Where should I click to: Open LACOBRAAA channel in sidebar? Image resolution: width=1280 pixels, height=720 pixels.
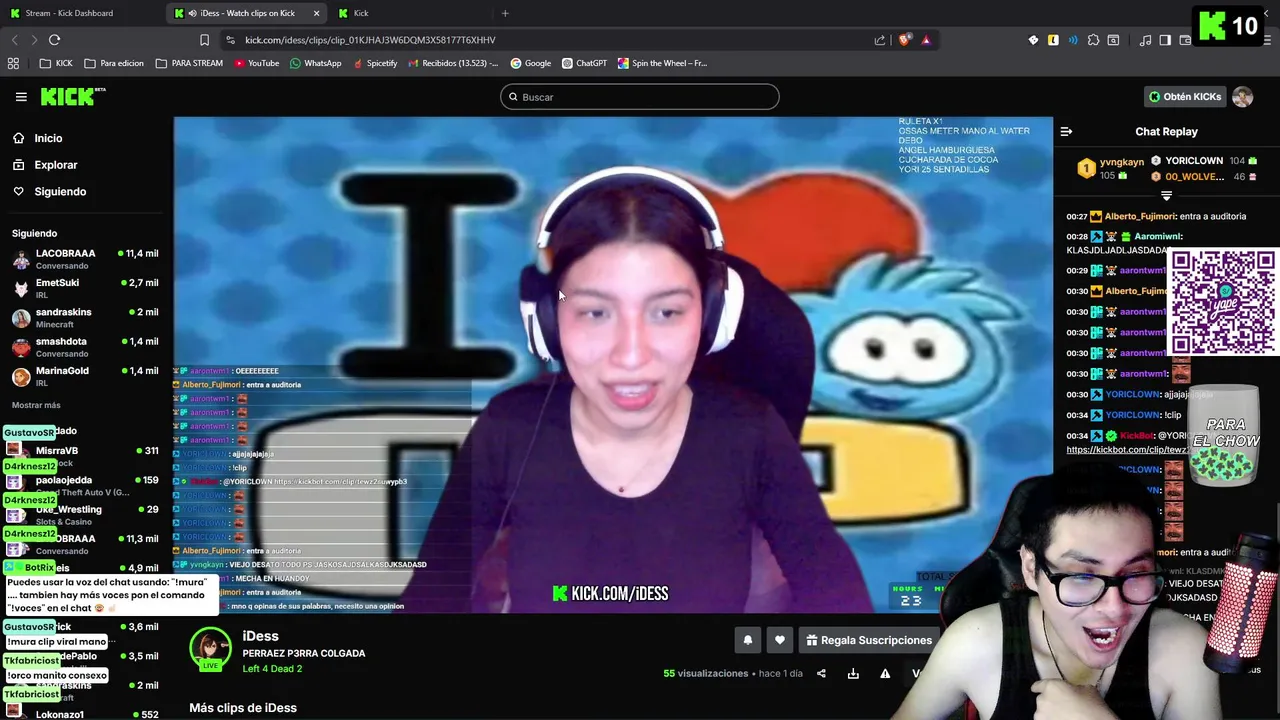(85, 259)
